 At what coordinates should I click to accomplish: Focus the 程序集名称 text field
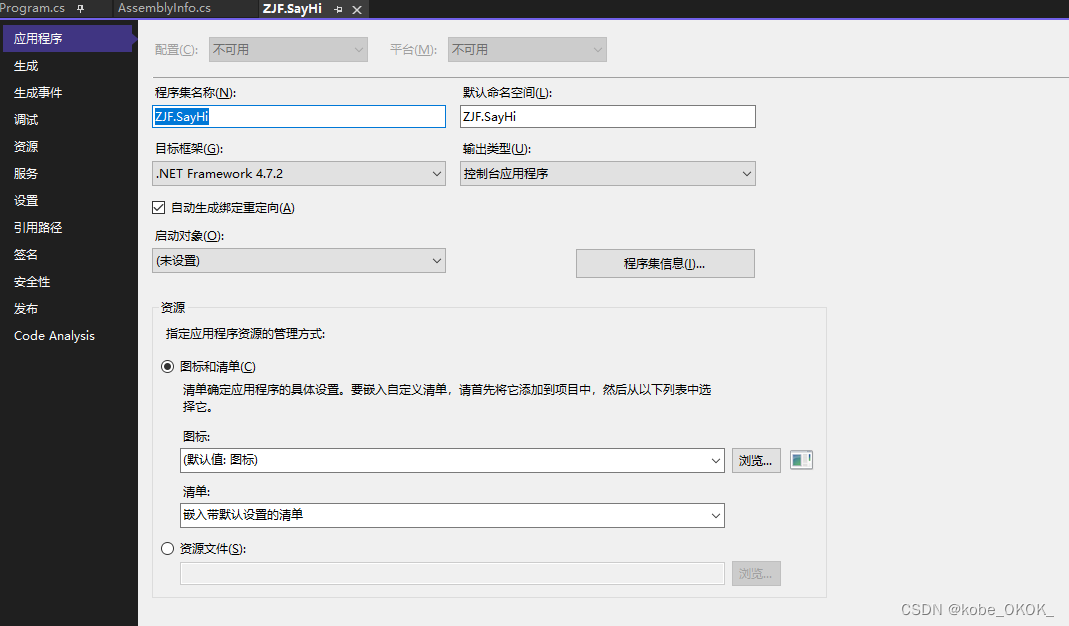(x=299, y=117)
